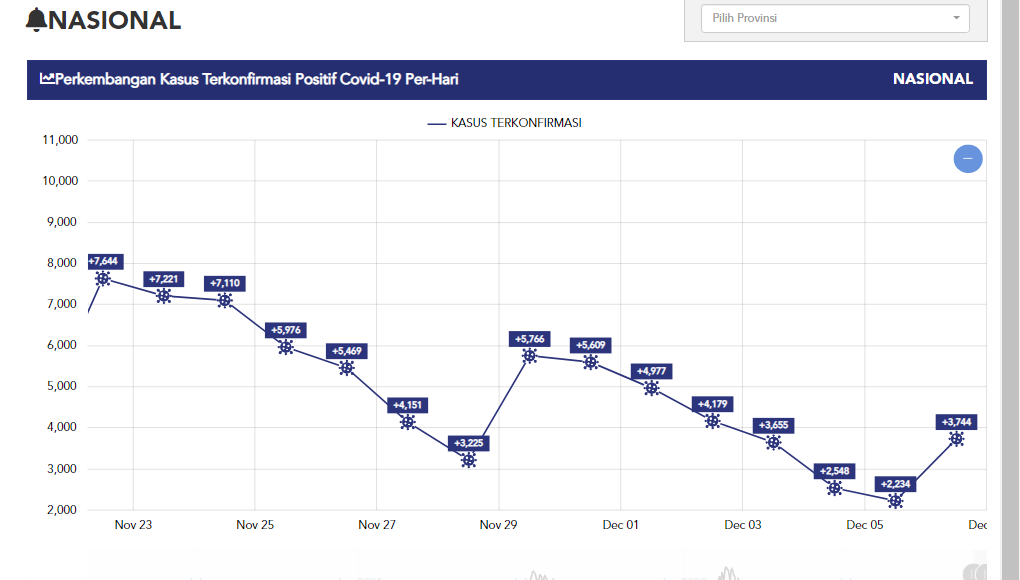Viewport: 1020px width, 580px height.
Task: Click the chart range slider below the axis
Action: click(x=536, y=568)
